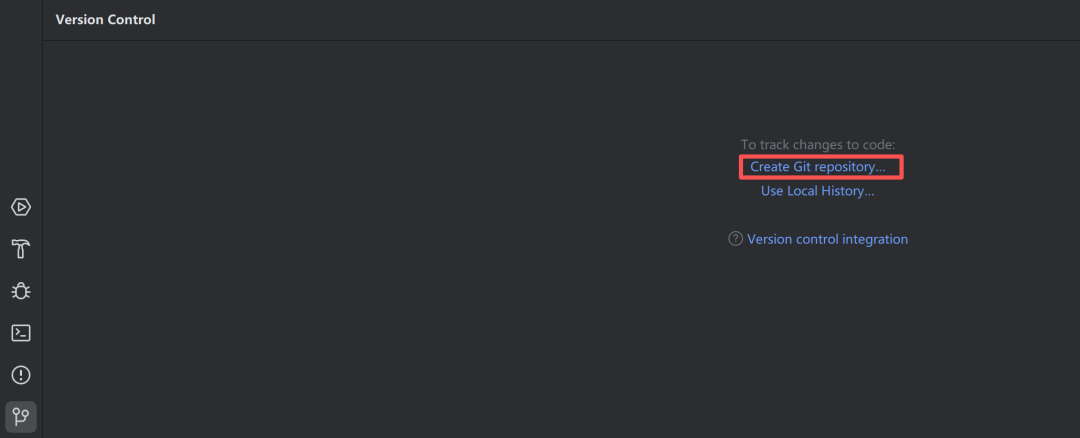The height and width of the screenshot is (438, 1080).
Task: Hide the Version Control panel via branch icon
Action: [x=21, y=417]
